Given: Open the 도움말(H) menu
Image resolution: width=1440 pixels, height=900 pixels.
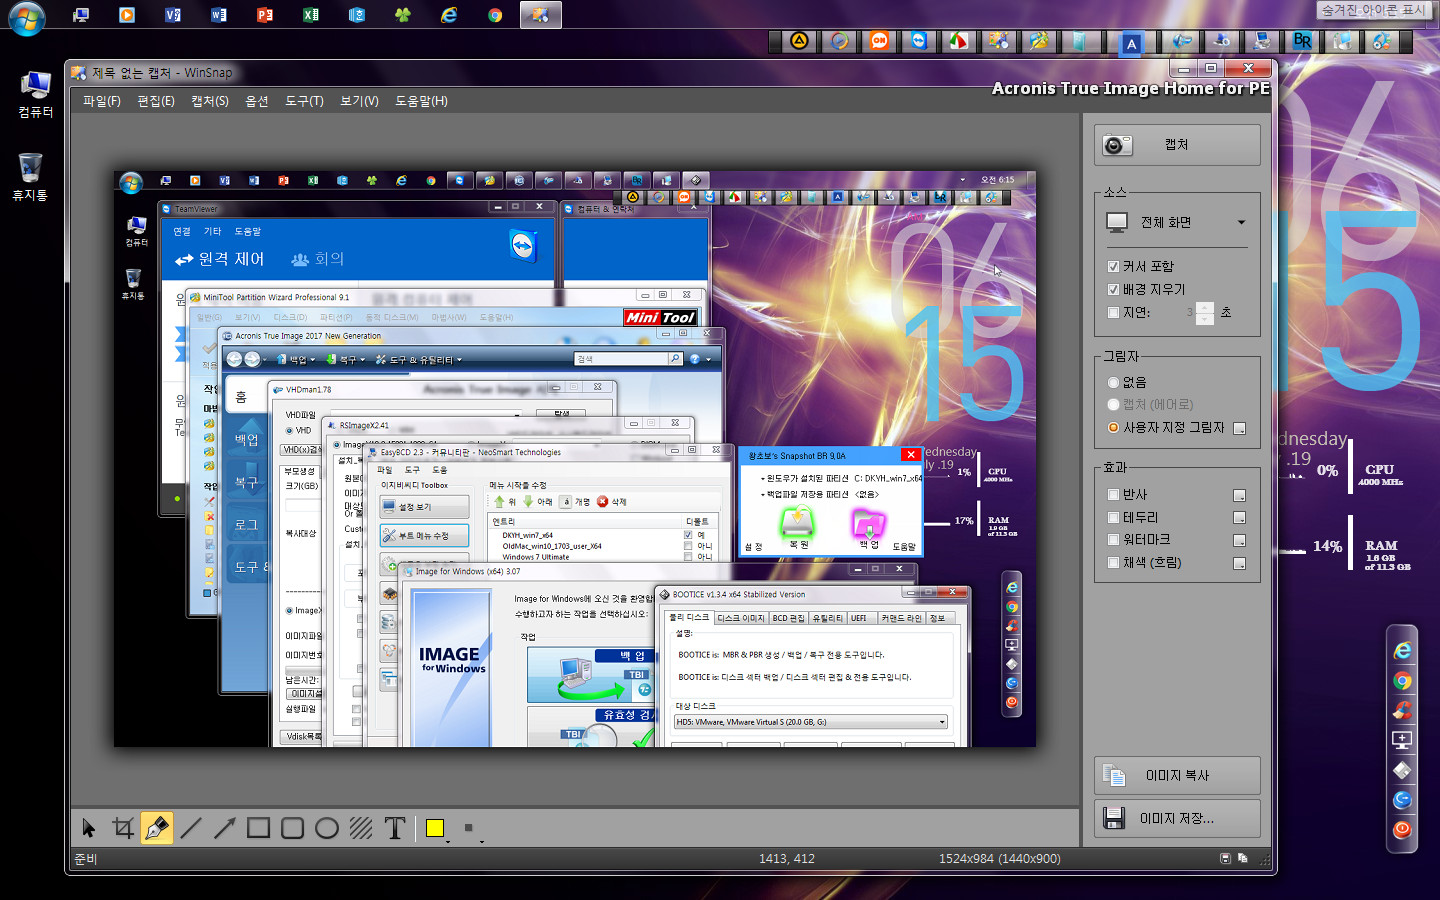Looking at the screenshot, I should tap(421, 101).
